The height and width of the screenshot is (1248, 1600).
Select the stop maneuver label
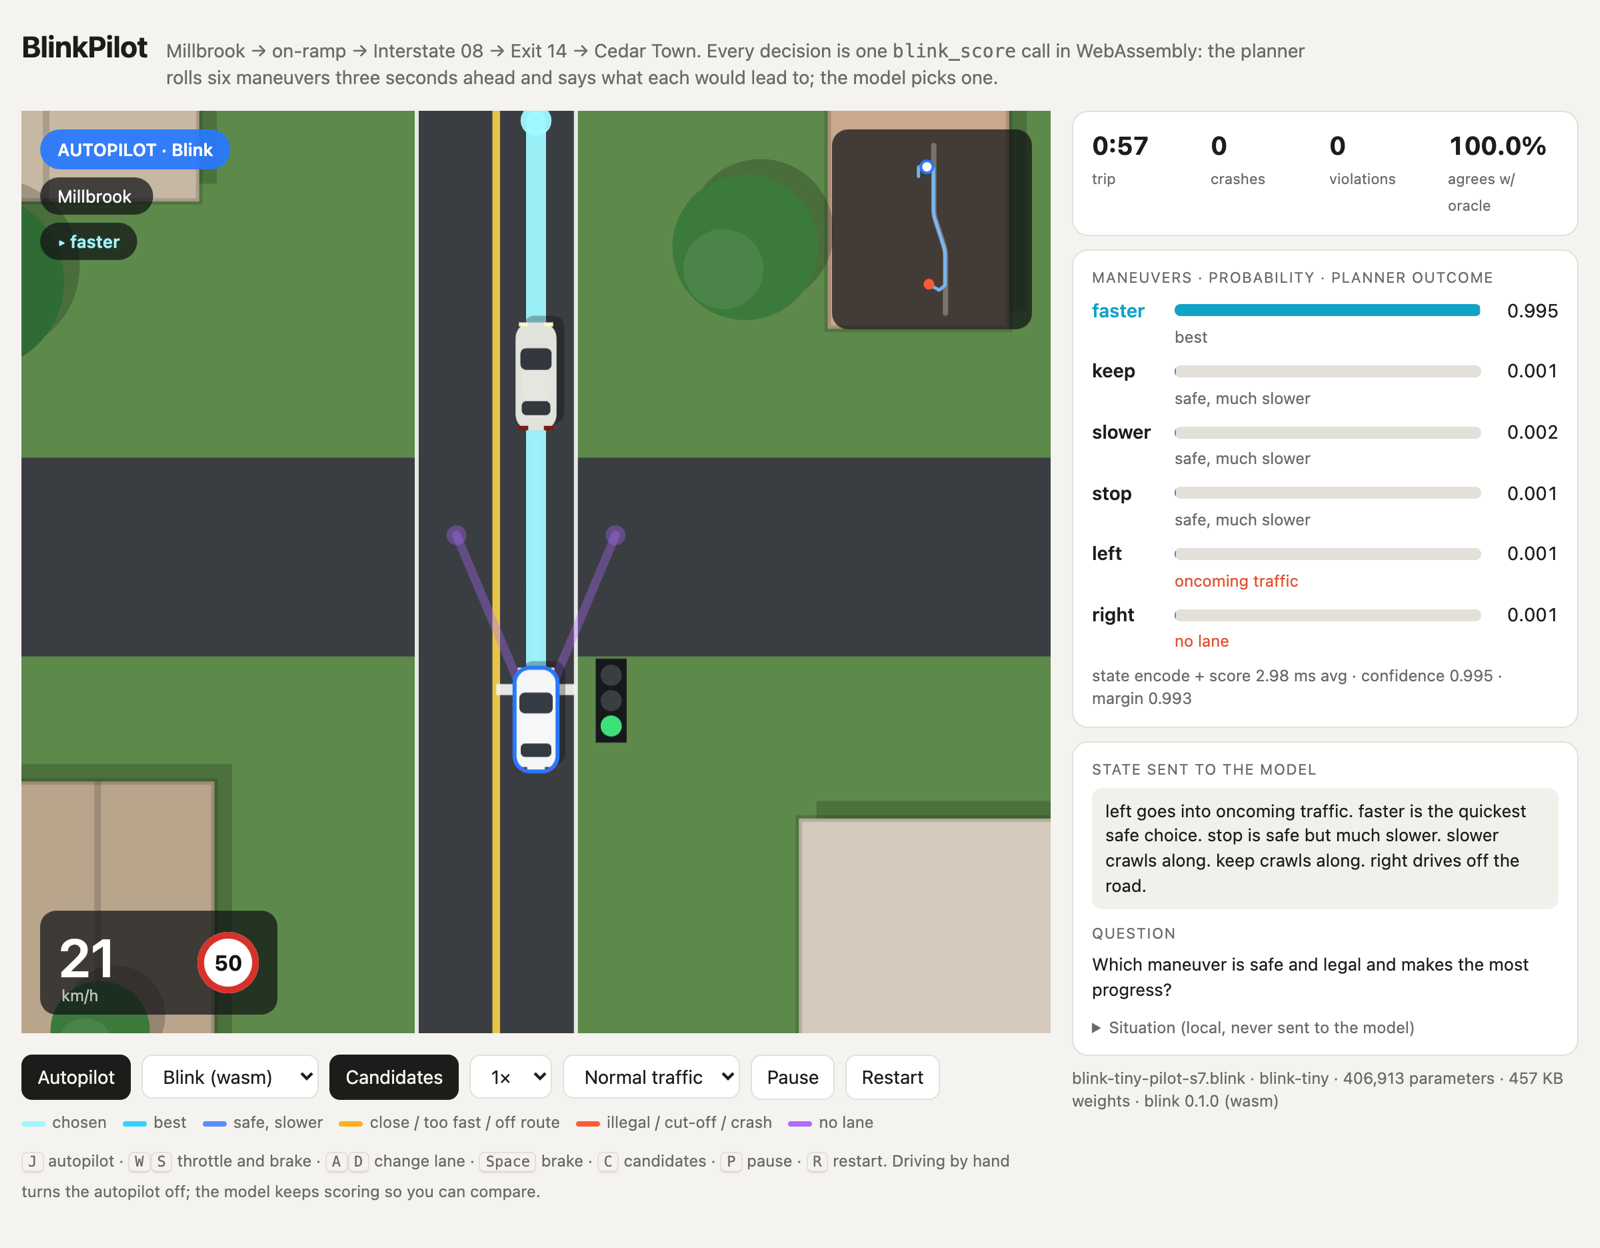tap(1111, 493)
